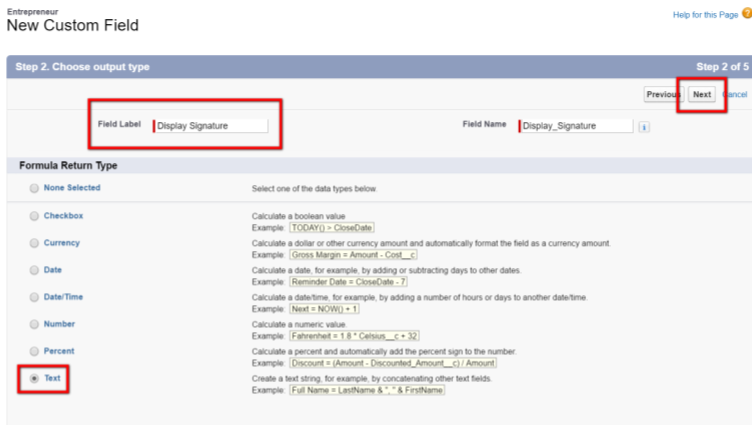This screenshot has height=425, width=752.
Task: Click example 'Reminder Date = CloseDate - 7'
Action: (x=349, y=282)
